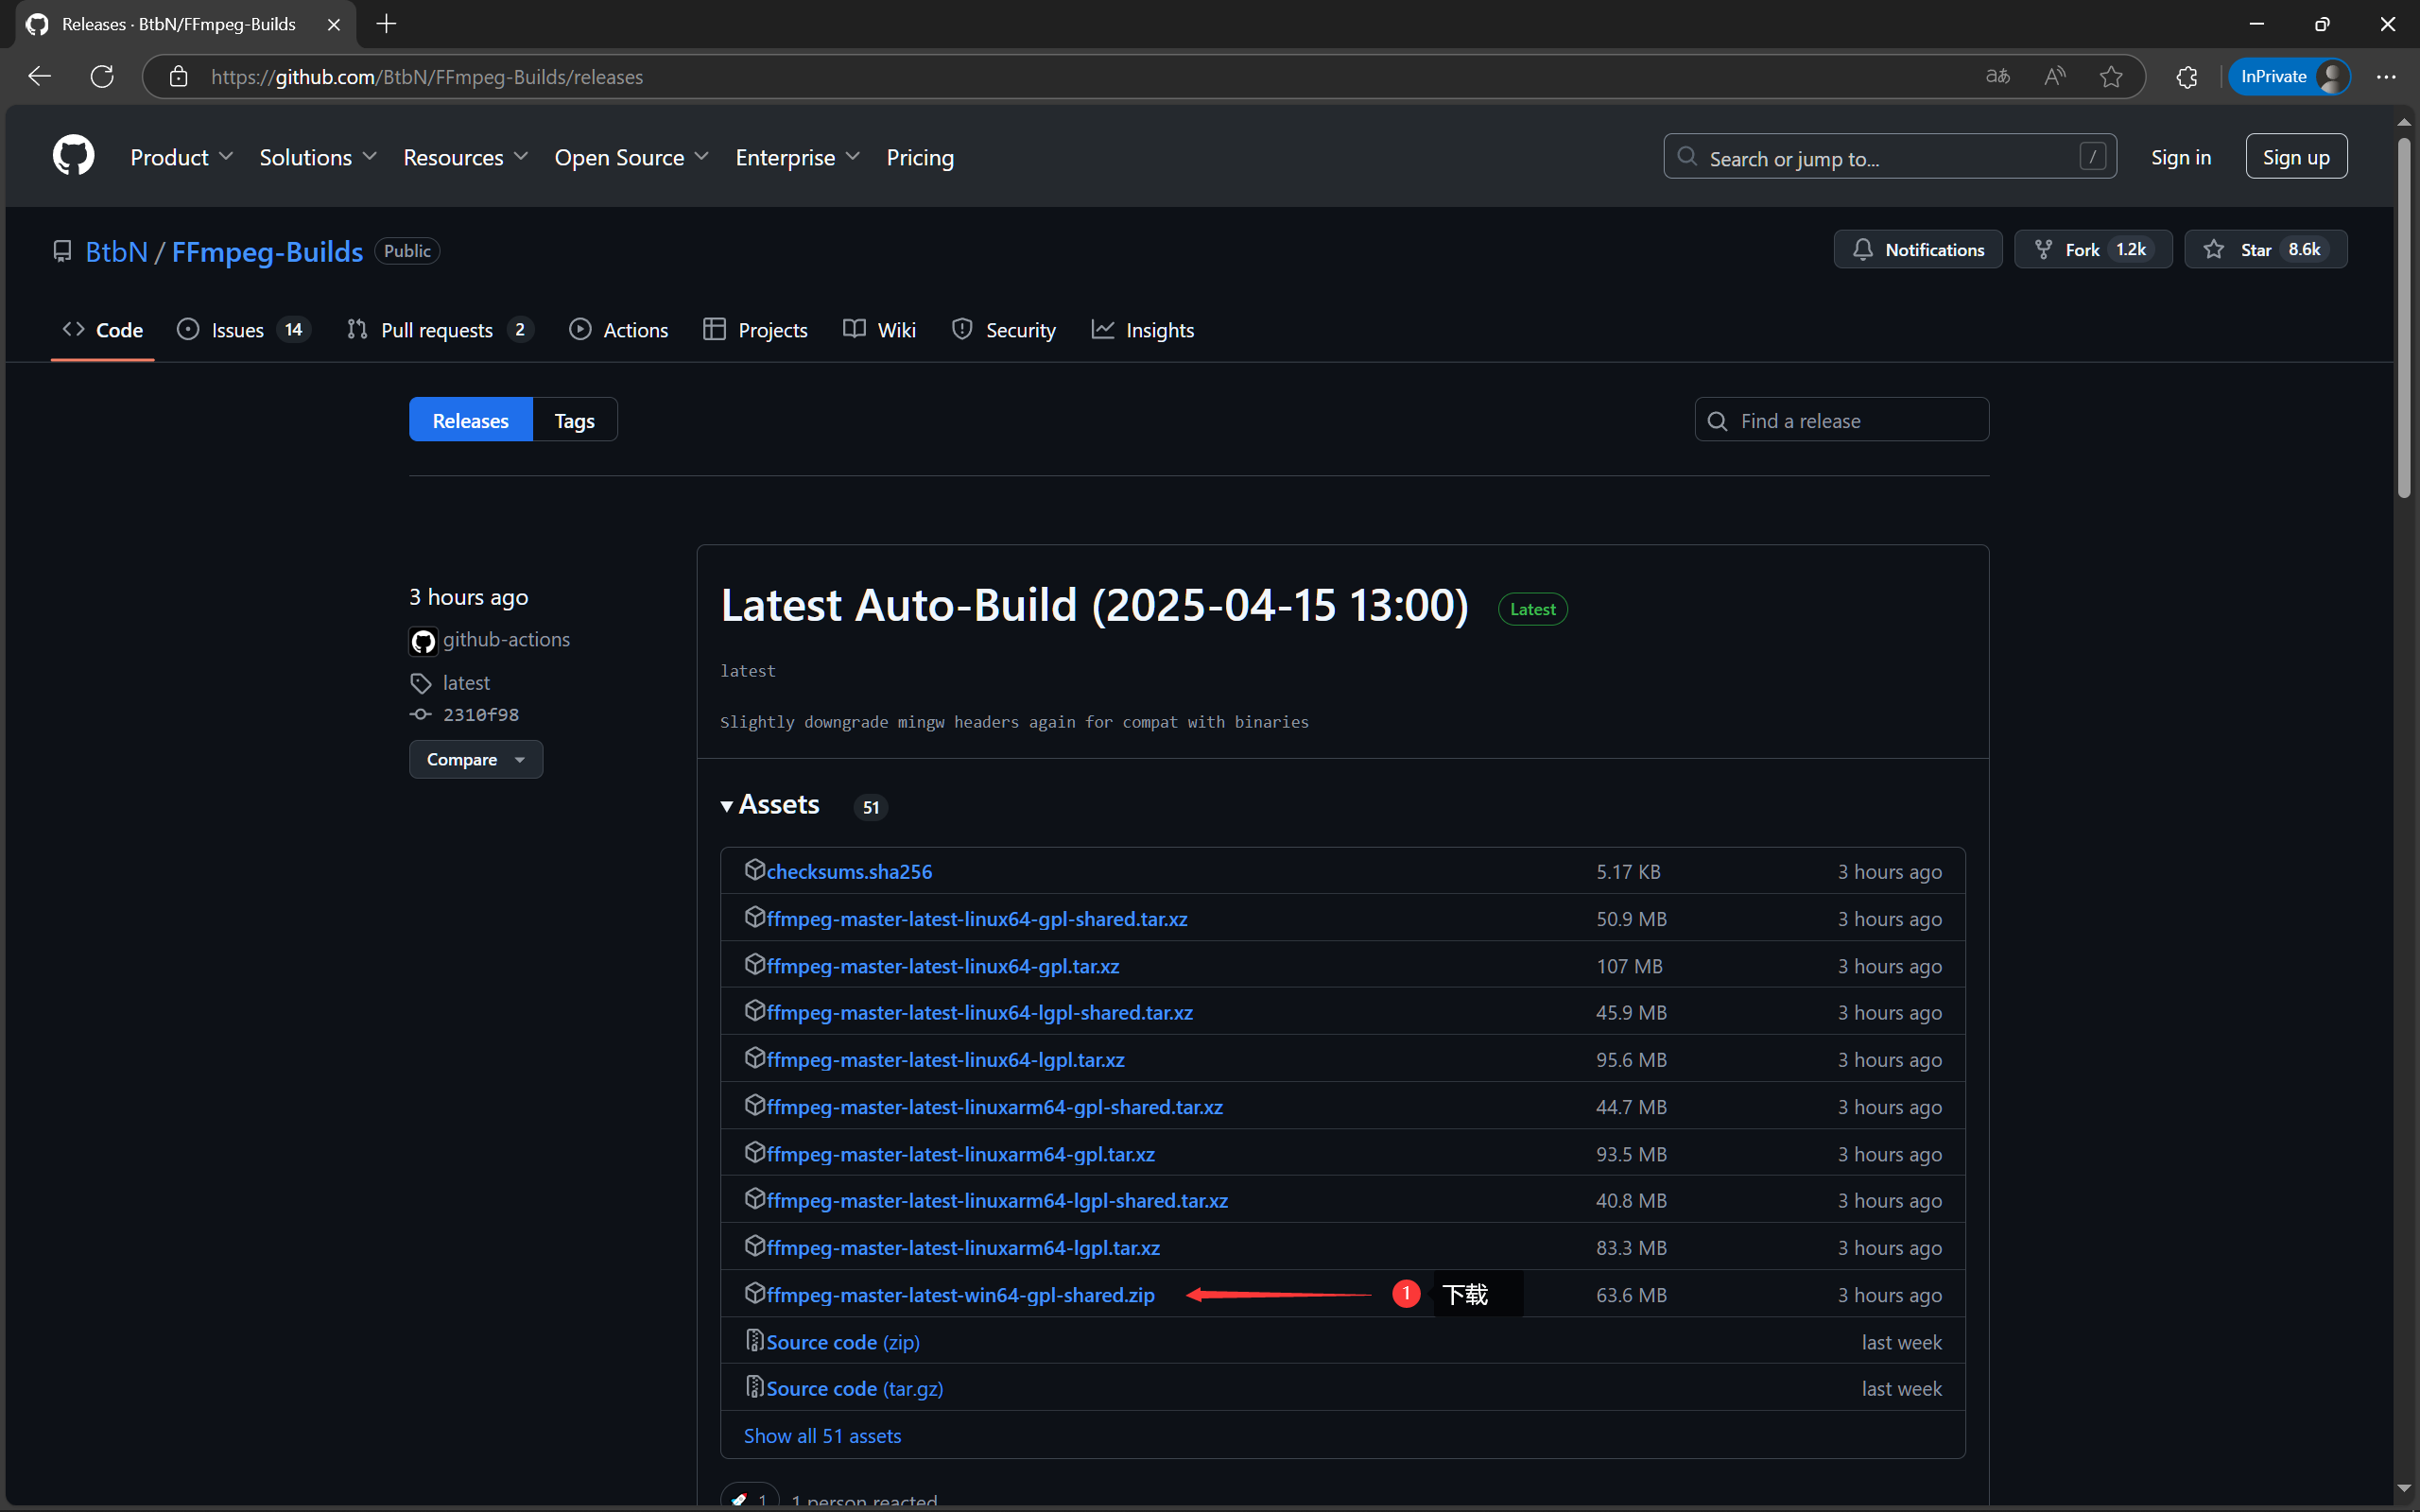This screenshot has height=1512, width=2420.
Task: Click Sign in link
Action: click(x=2181, y=157)
